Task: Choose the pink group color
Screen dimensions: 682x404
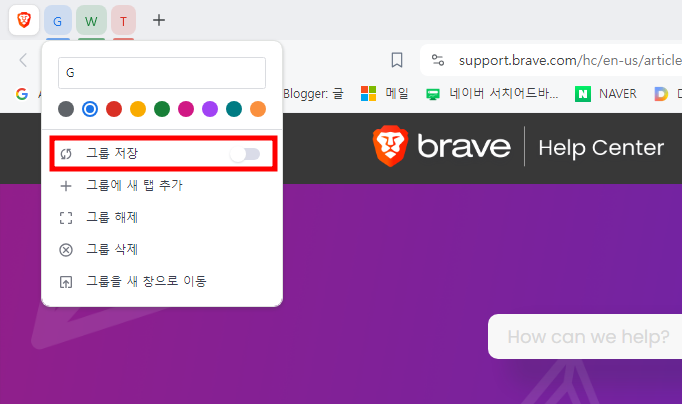Action: [x=186, y=109]
